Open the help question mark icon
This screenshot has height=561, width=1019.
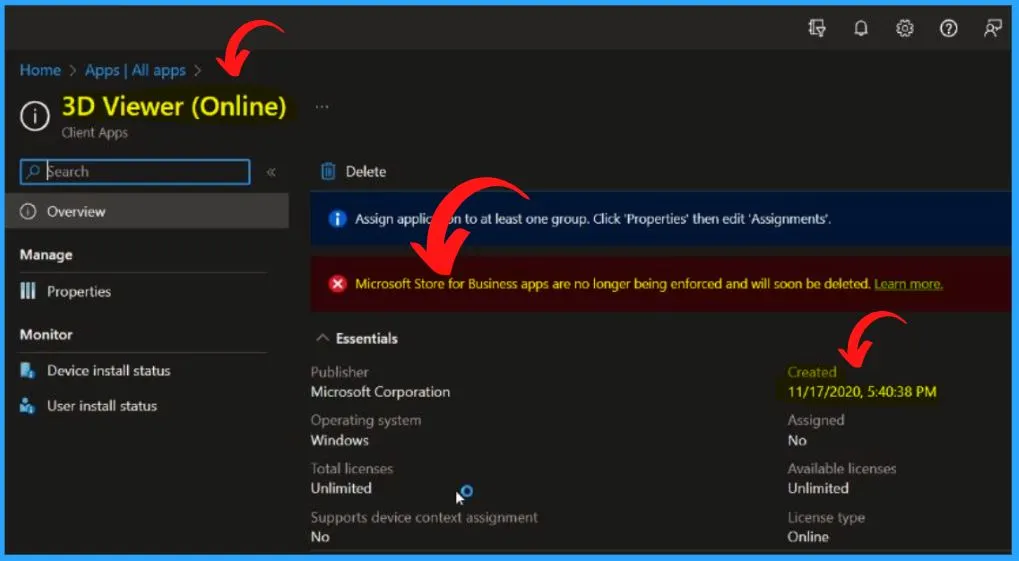(949, 28)
